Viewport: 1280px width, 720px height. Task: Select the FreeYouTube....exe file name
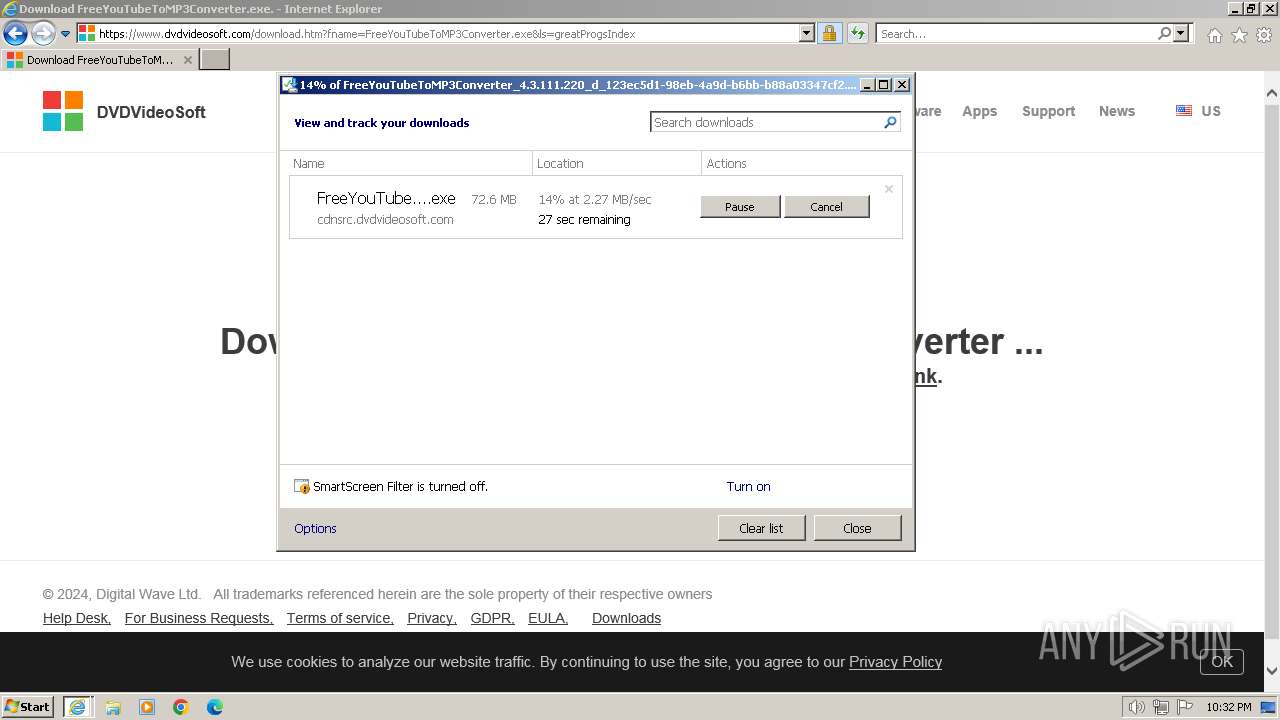pos(386,198)
